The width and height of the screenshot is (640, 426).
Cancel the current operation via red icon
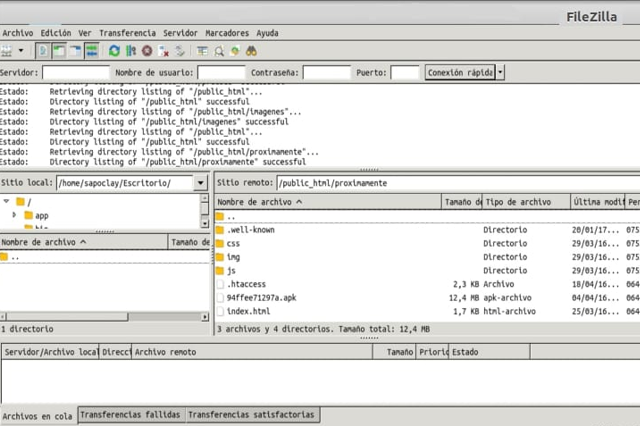[x=147, y=50]
